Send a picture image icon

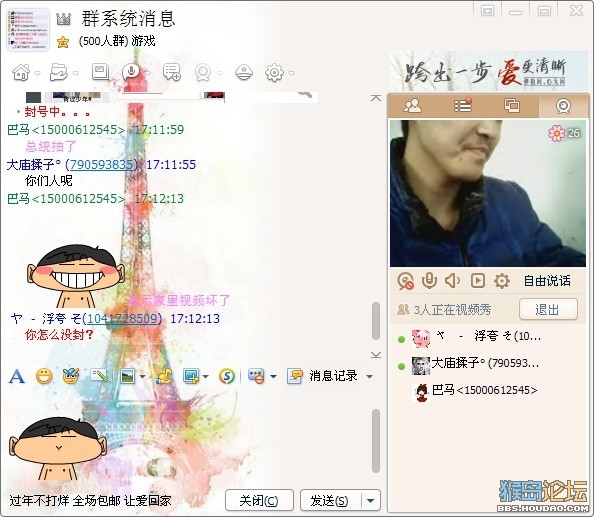click(128, 376)
